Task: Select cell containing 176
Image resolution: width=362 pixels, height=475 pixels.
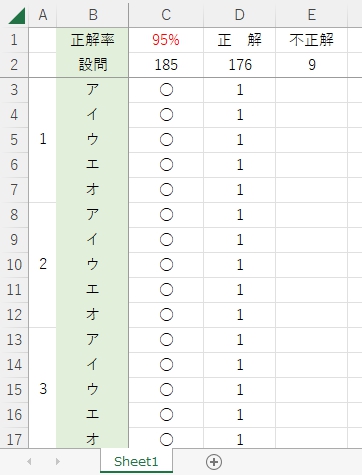Action: click(239, 65)
